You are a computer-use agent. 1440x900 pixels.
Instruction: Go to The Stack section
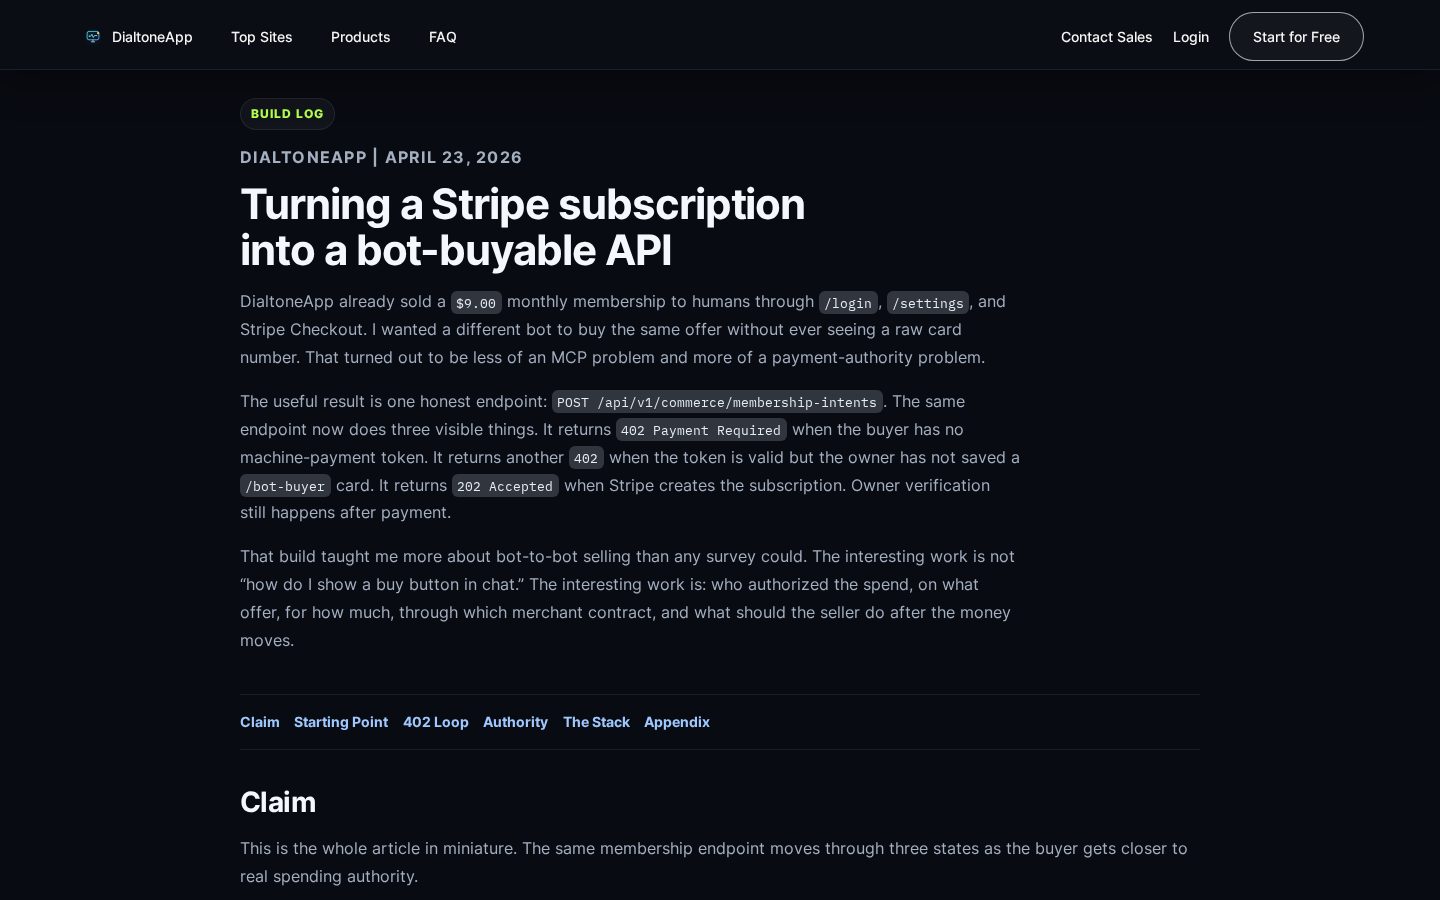pos(596,722)
